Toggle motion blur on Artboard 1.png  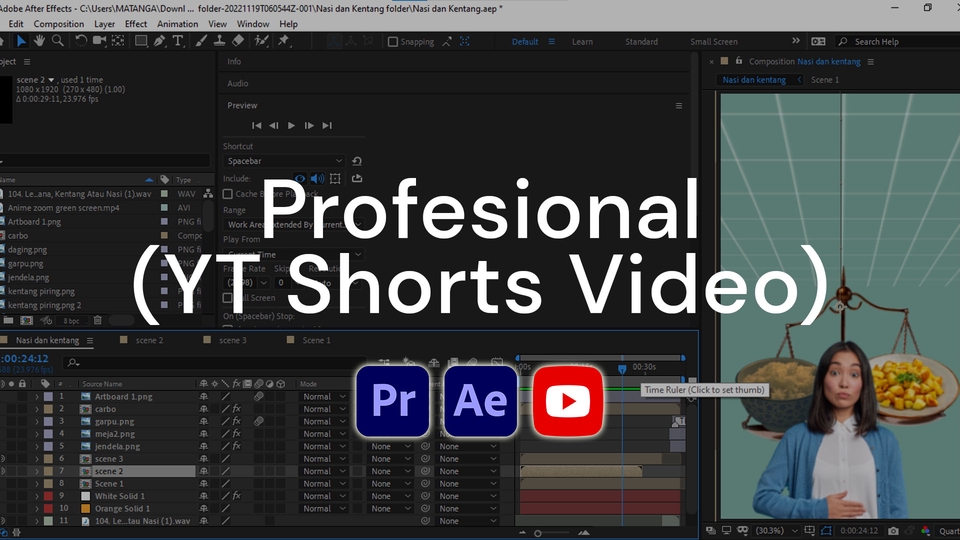(259, 397)
